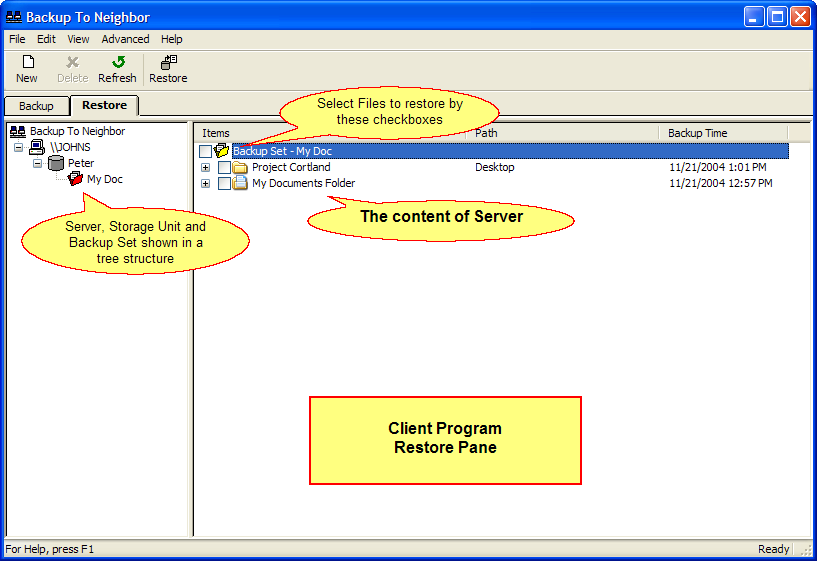Select the Peter storage unit icon

point(56,163)
